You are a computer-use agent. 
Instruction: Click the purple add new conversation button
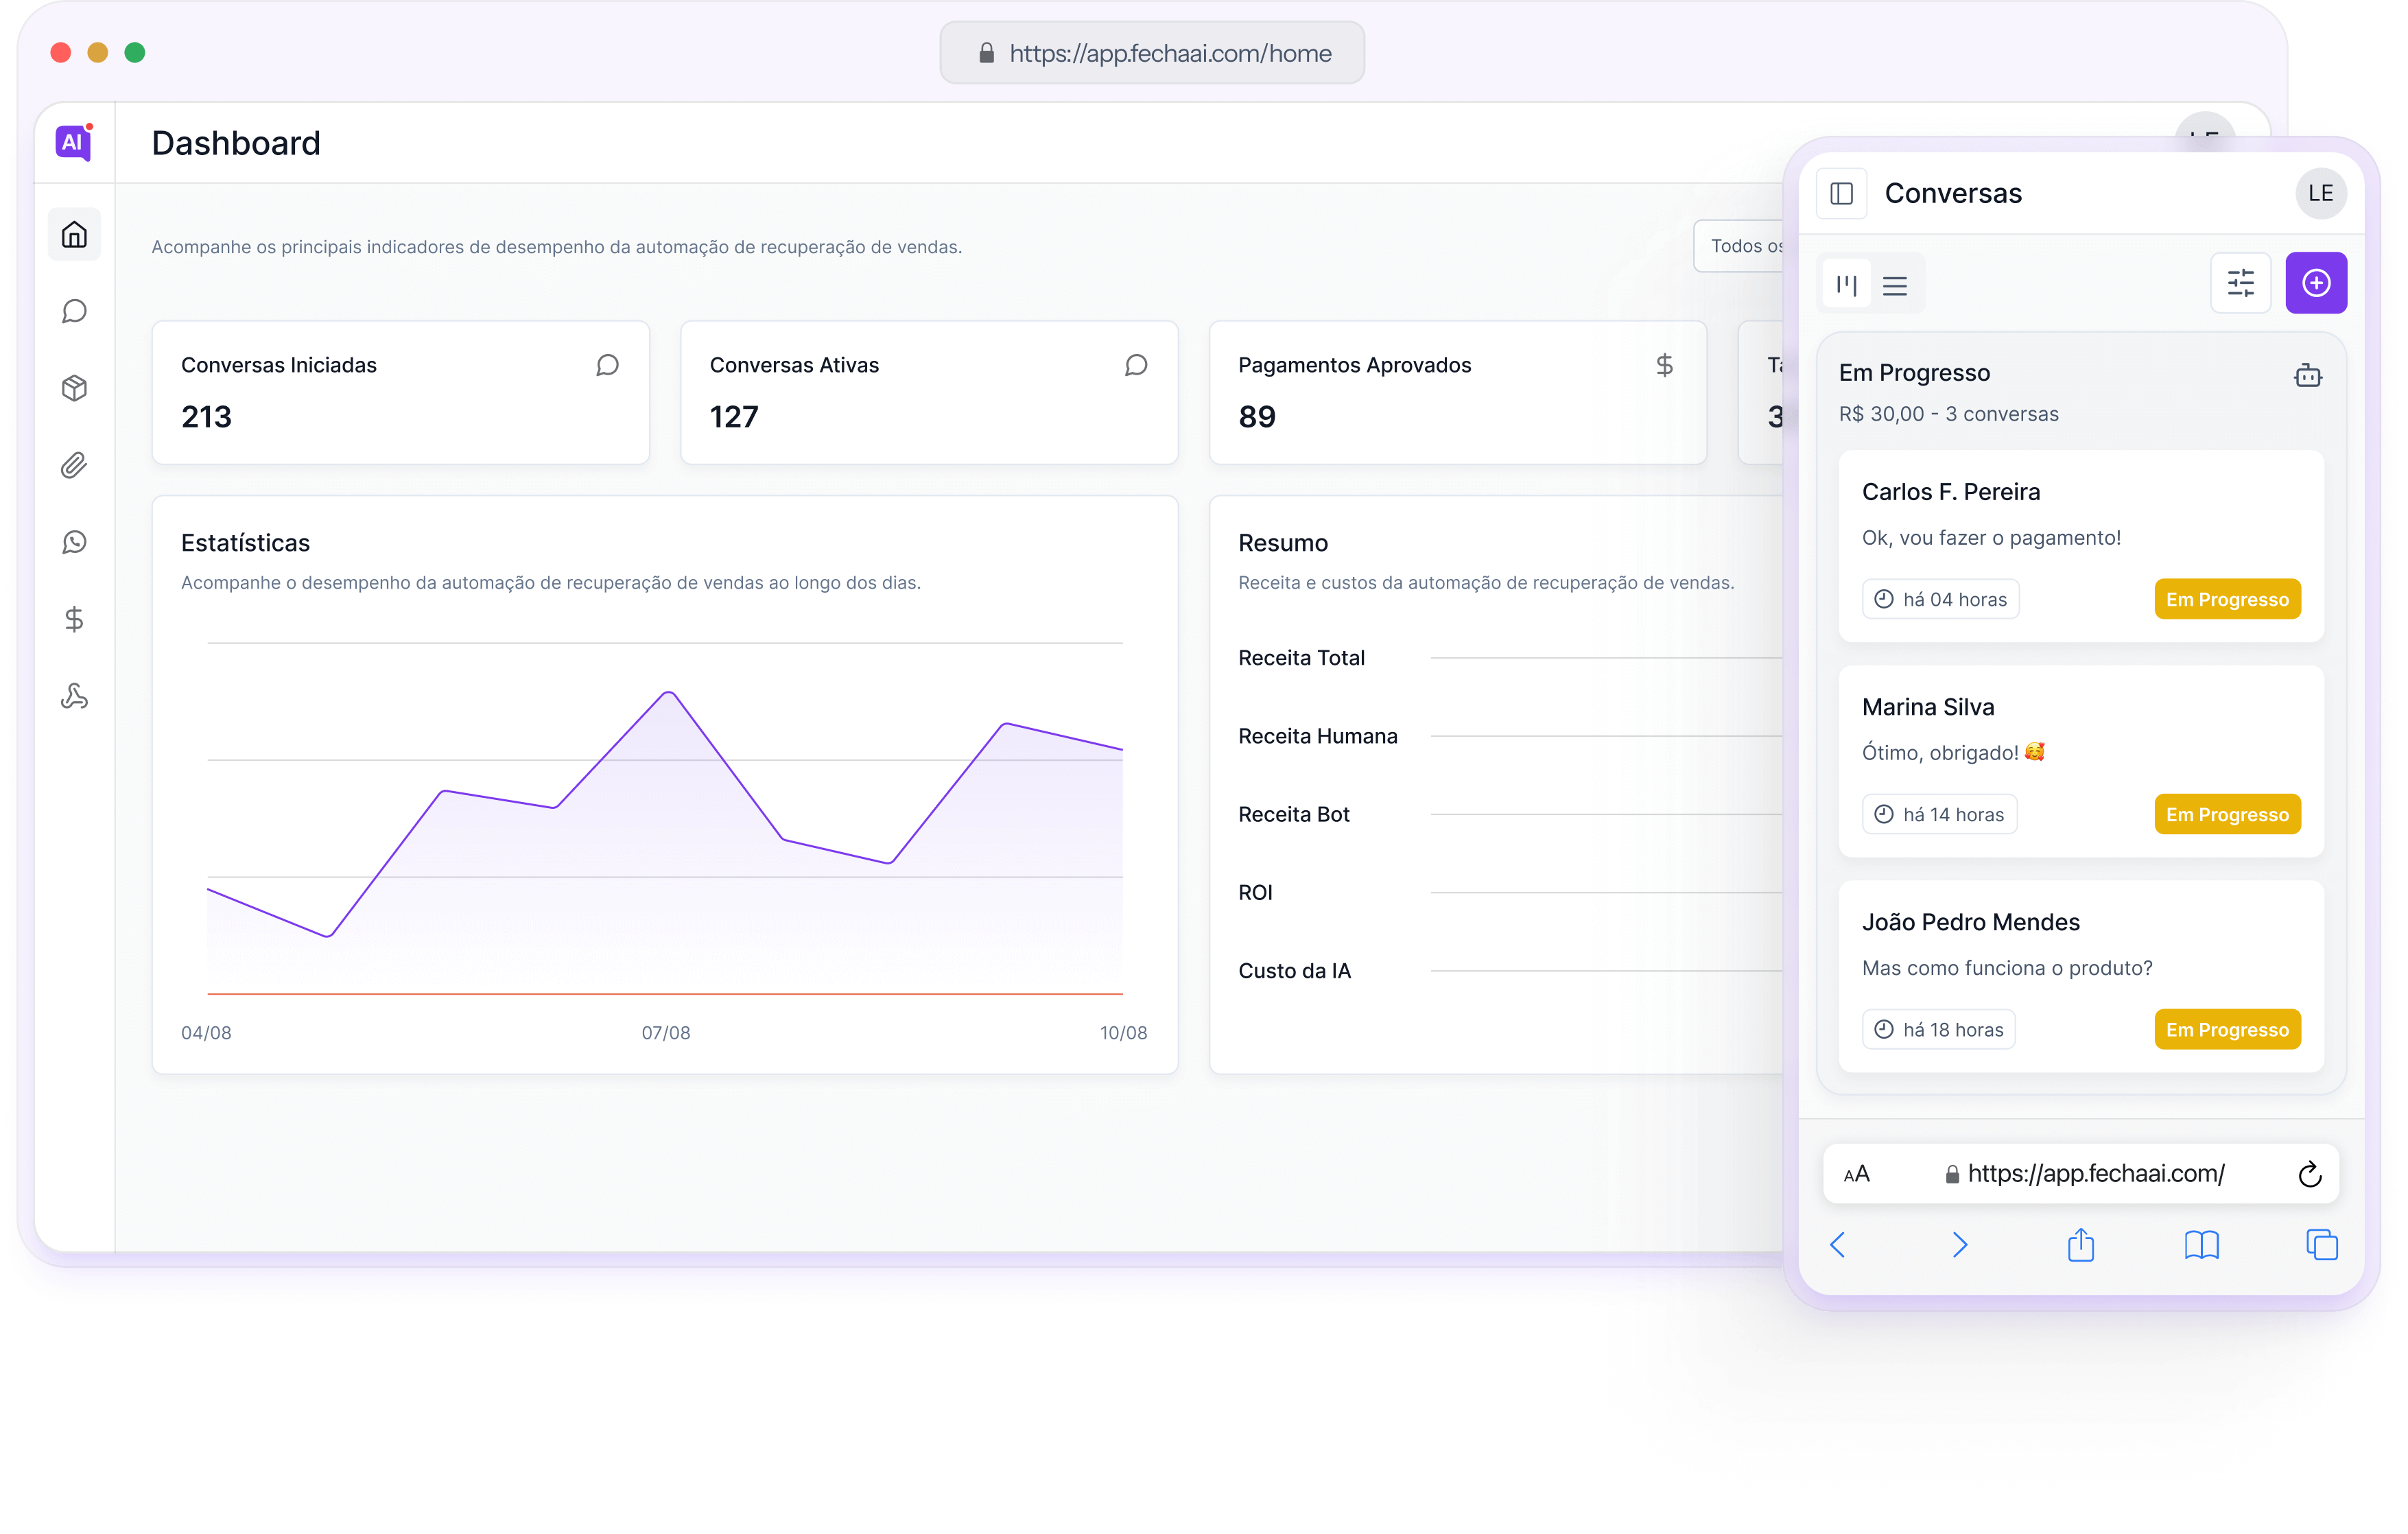coord(2316,283)
